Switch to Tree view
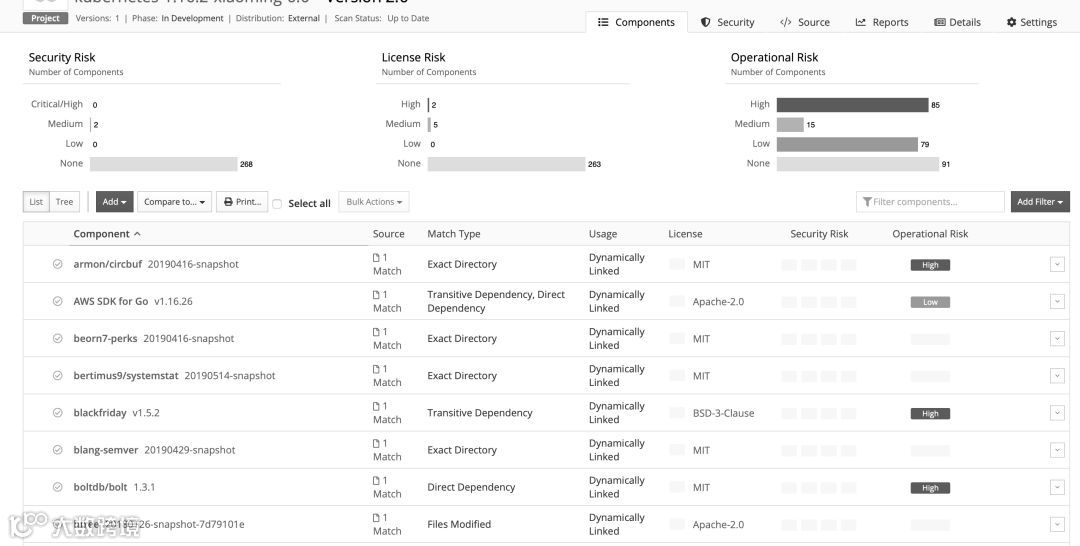 point(64,202)
